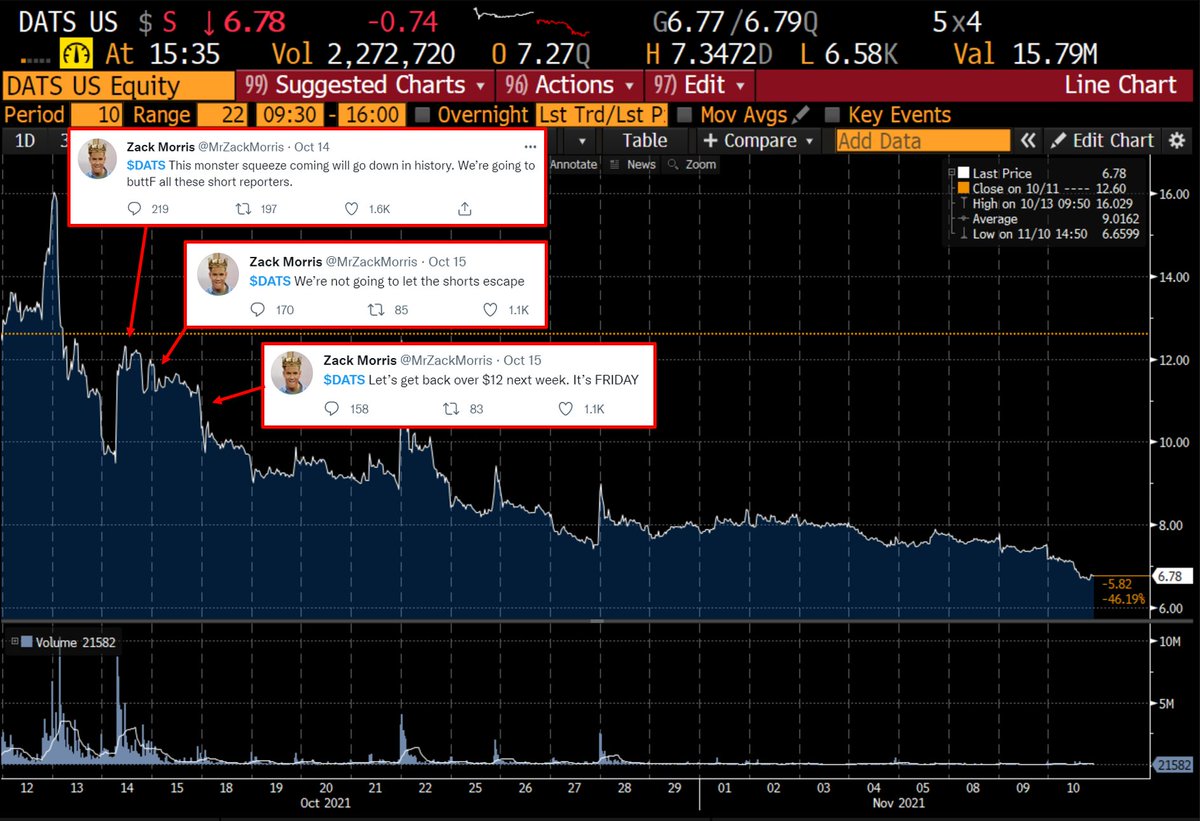Screen dimensions: 1200x821
Task: Click the High marker icon in legend
Action: 964,204
